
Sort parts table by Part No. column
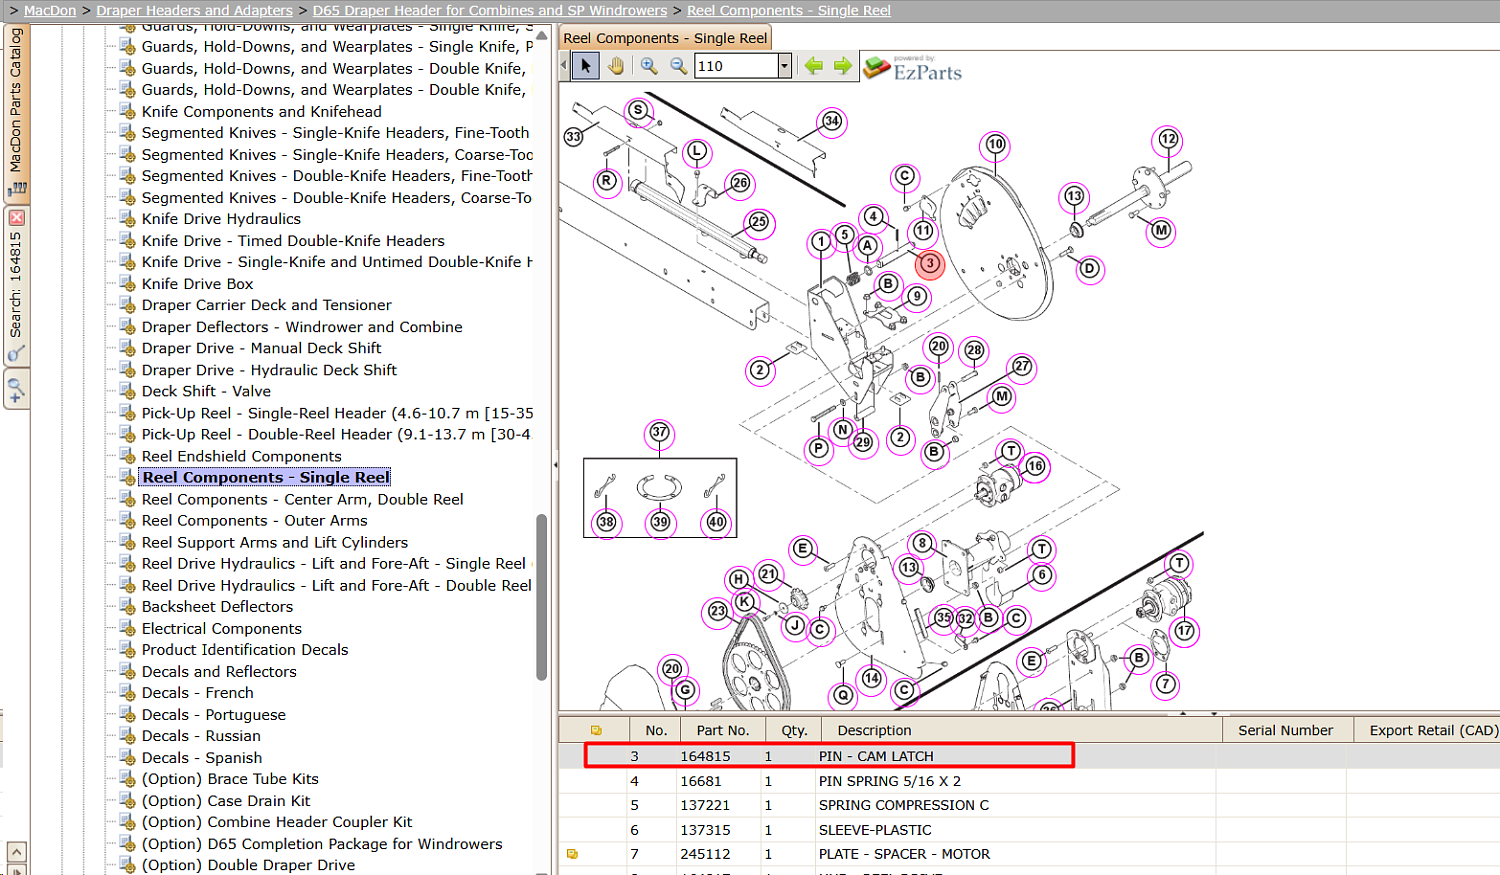(723, 730)
